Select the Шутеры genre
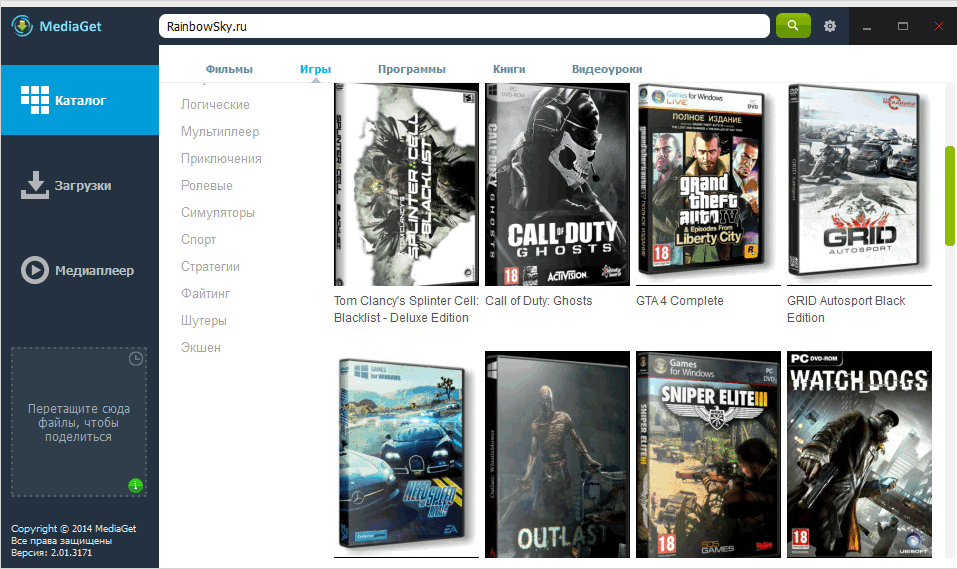Image resolution: width=958 pixels, height=569 pixels. tap(203, 320)
